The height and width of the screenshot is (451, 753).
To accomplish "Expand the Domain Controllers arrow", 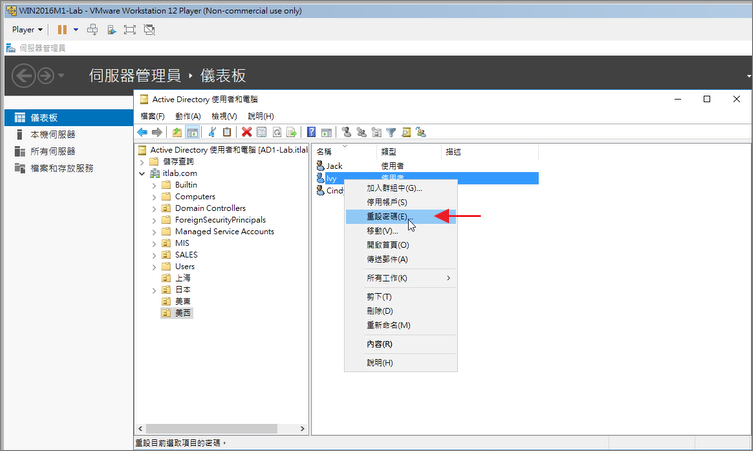I will (154, 208).
